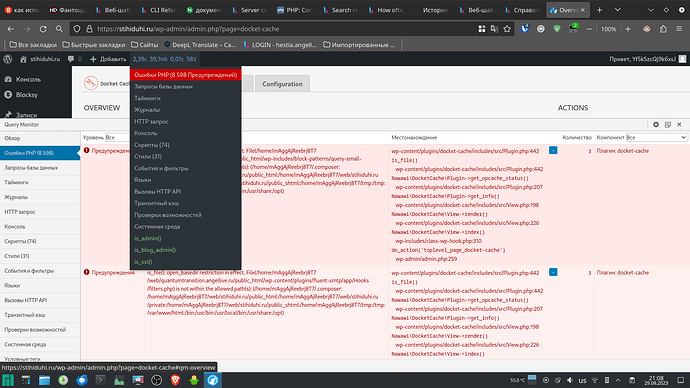
Task: Expand the list all tabs chevron
Action: 617,10
